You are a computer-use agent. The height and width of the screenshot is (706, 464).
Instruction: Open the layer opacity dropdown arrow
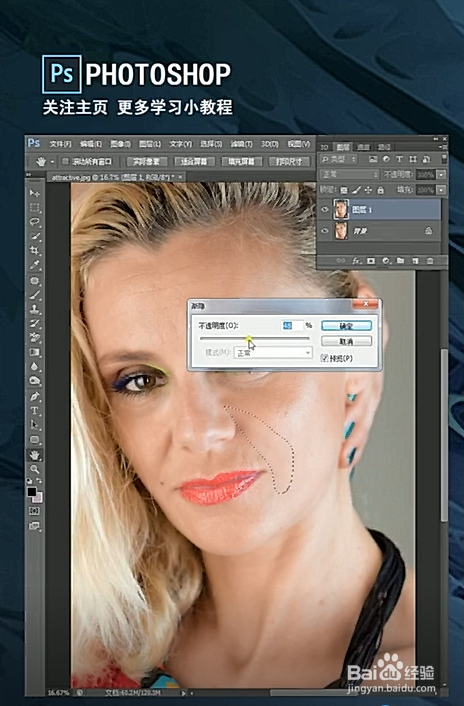click(x=442, y=174)
